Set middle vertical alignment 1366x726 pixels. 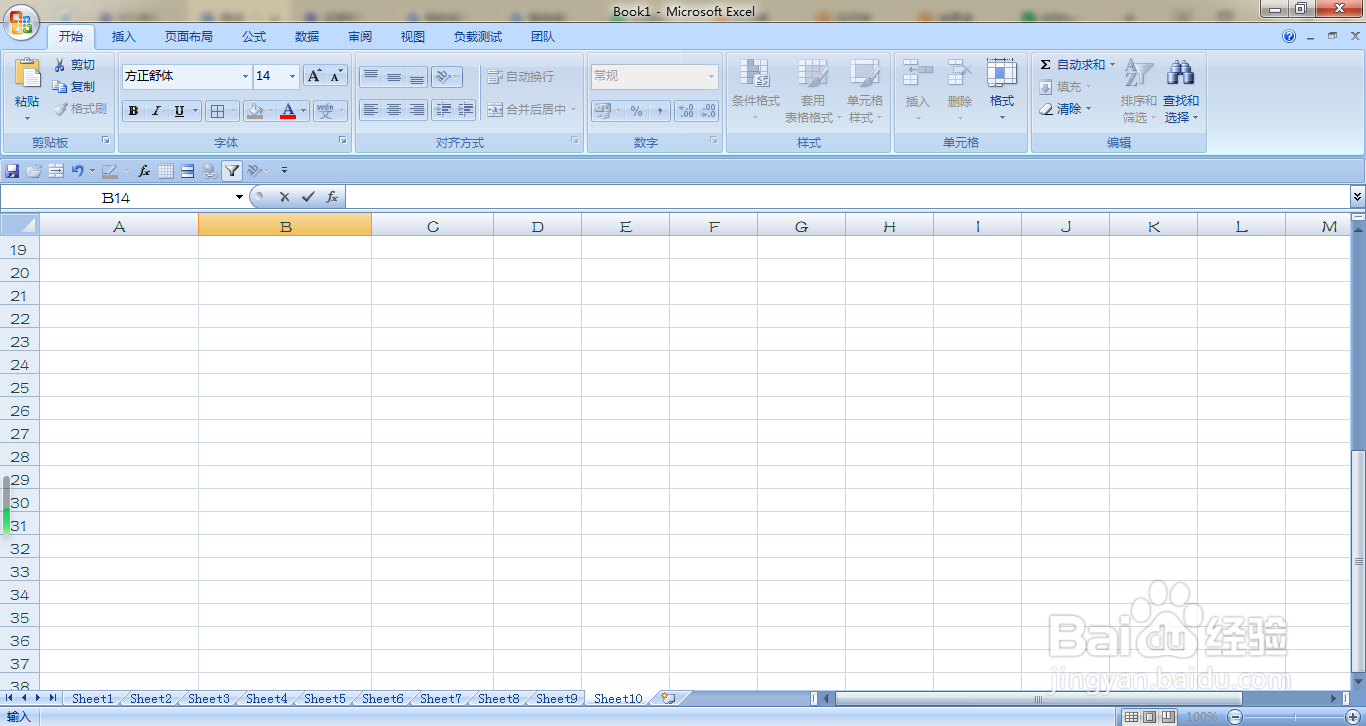pos(394,77)
